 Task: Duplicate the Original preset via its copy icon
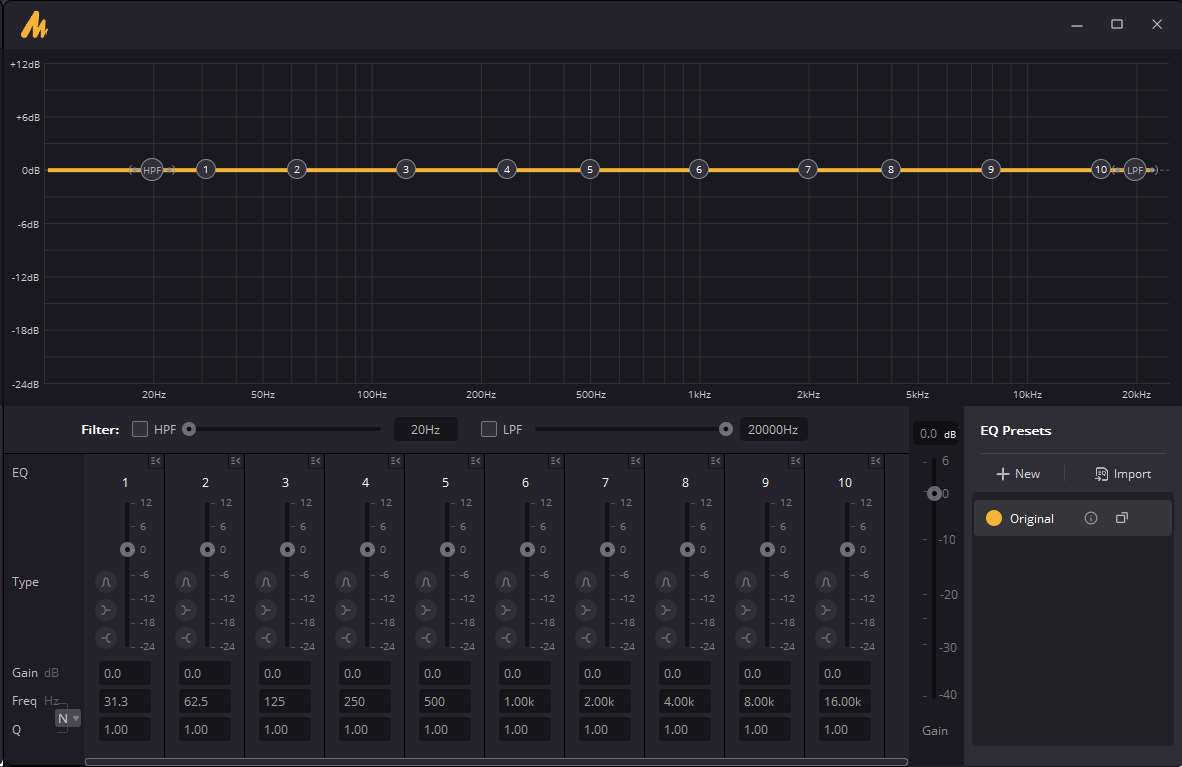pos(1122,518)
